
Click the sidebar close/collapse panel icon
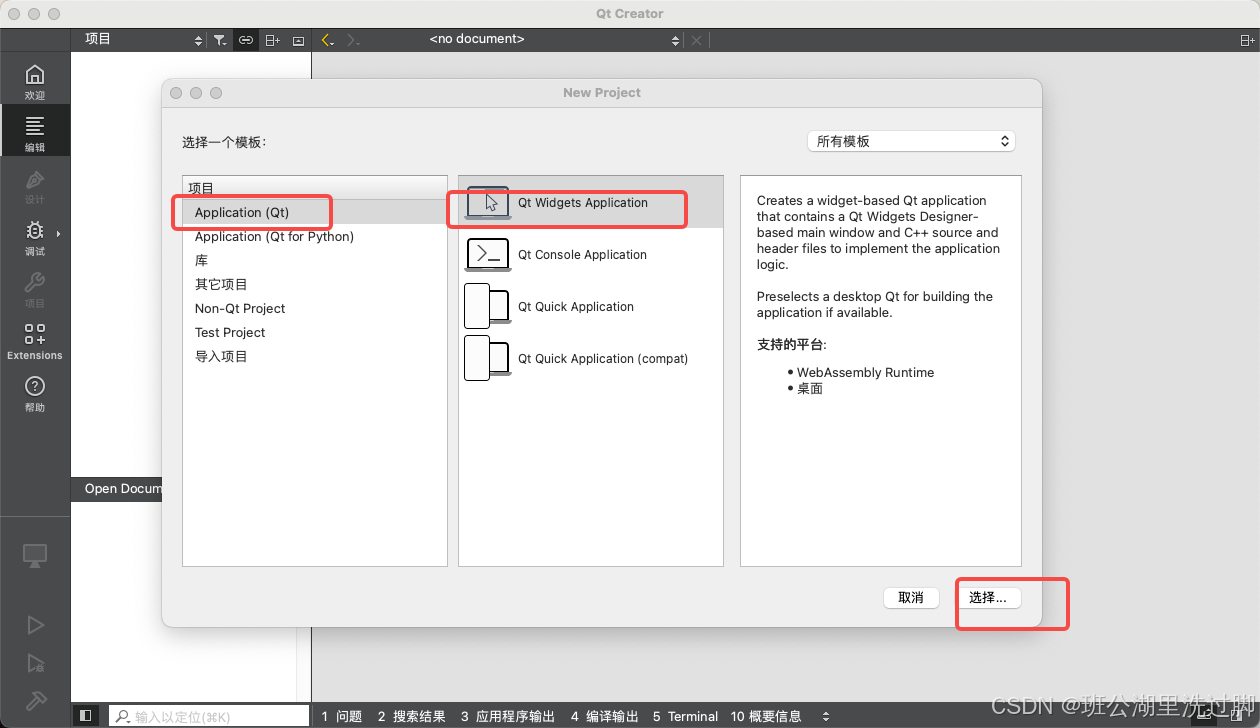click(298, 40)
